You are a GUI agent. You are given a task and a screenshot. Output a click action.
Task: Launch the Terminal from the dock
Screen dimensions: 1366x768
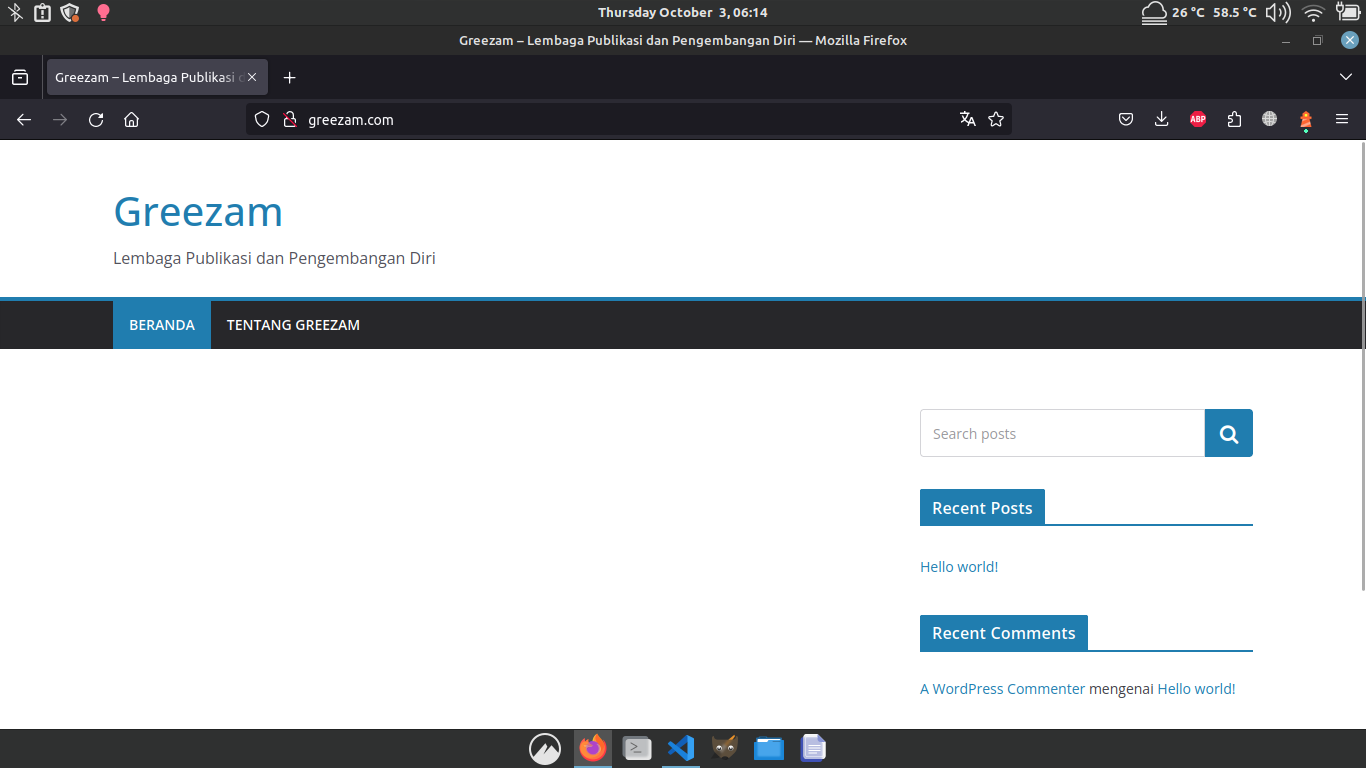(637, 748)
